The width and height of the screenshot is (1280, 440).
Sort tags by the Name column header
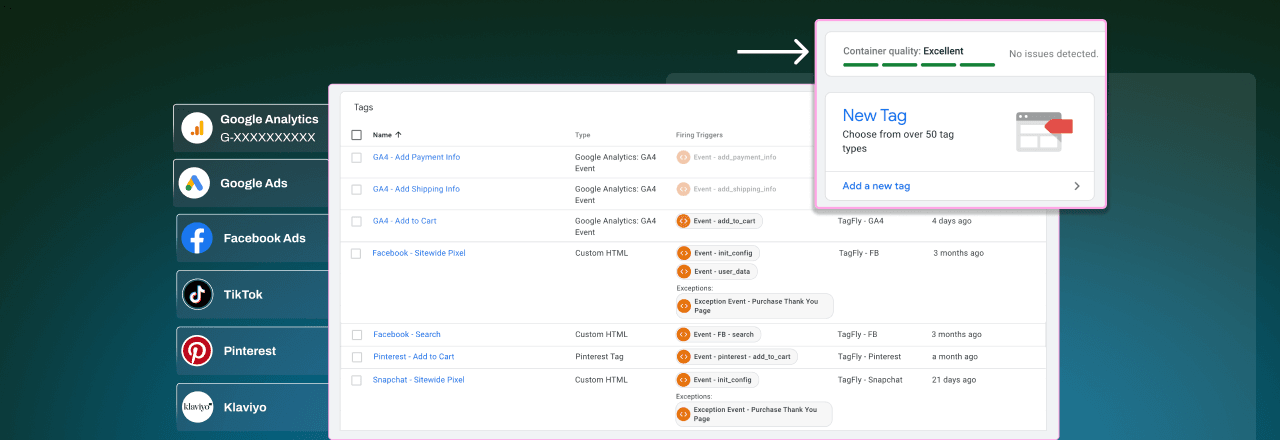pos(387,134)
